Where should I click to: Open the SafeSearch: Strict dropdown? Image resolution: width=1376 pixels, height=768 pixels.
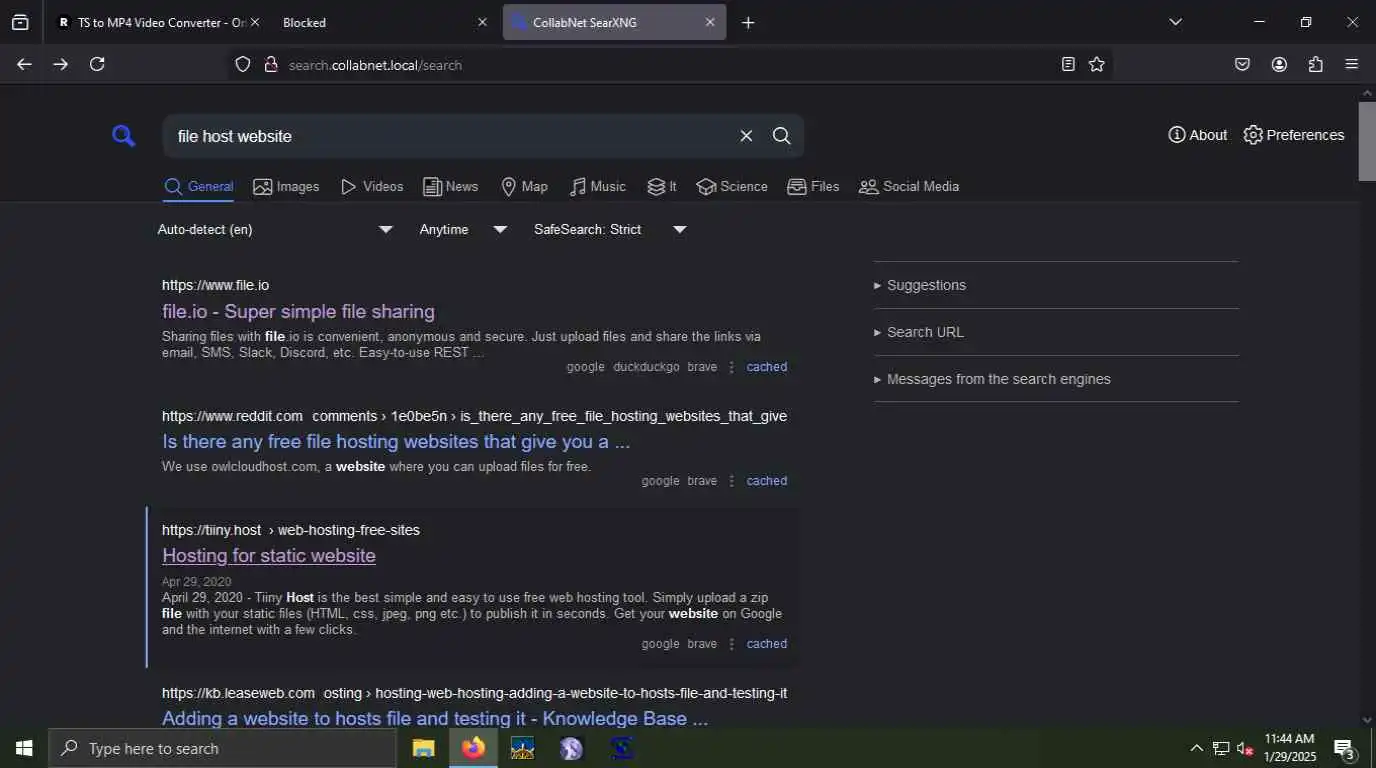[610, 229]
